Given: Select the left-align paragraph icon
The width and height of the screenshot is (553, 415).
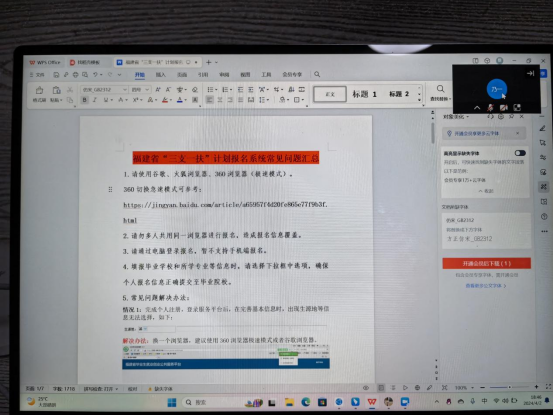Looking at the screenshot, I should pyautogui.click(x=209, y=100).
